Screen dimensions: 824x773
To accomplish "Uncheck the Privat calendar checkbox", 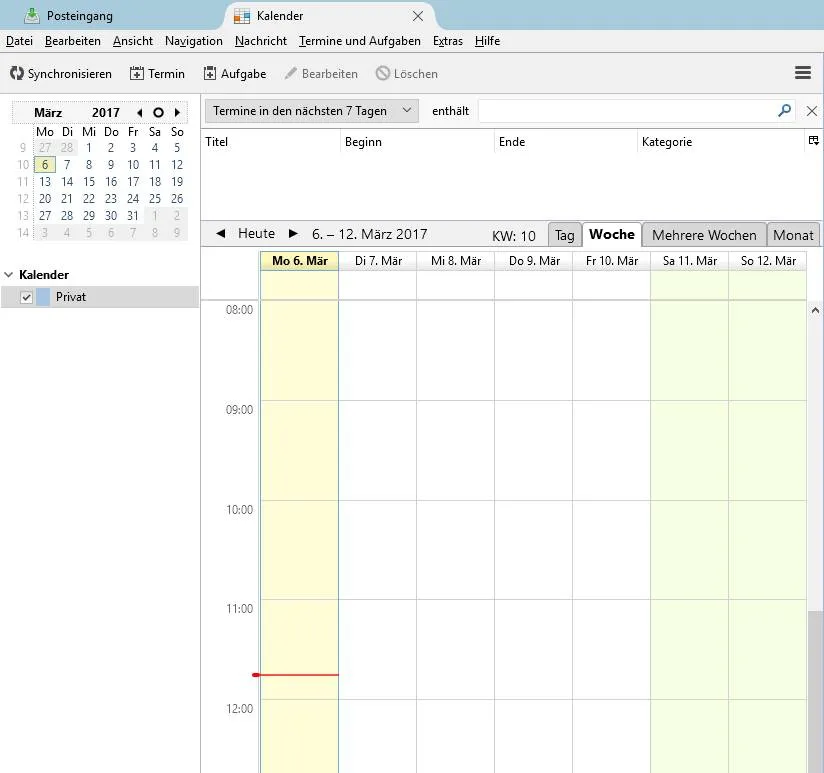I will pos(26,297).
